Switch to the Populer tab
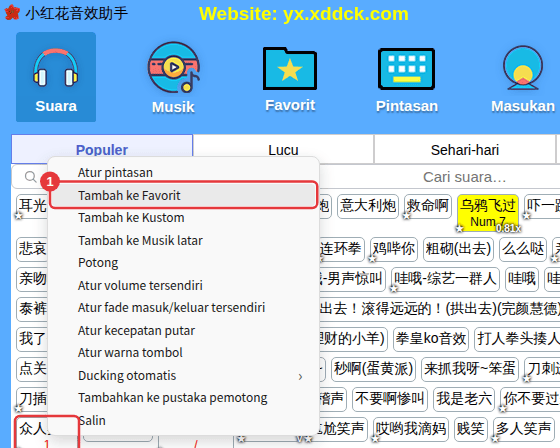 pyautogui.click(x=102, y=149)
